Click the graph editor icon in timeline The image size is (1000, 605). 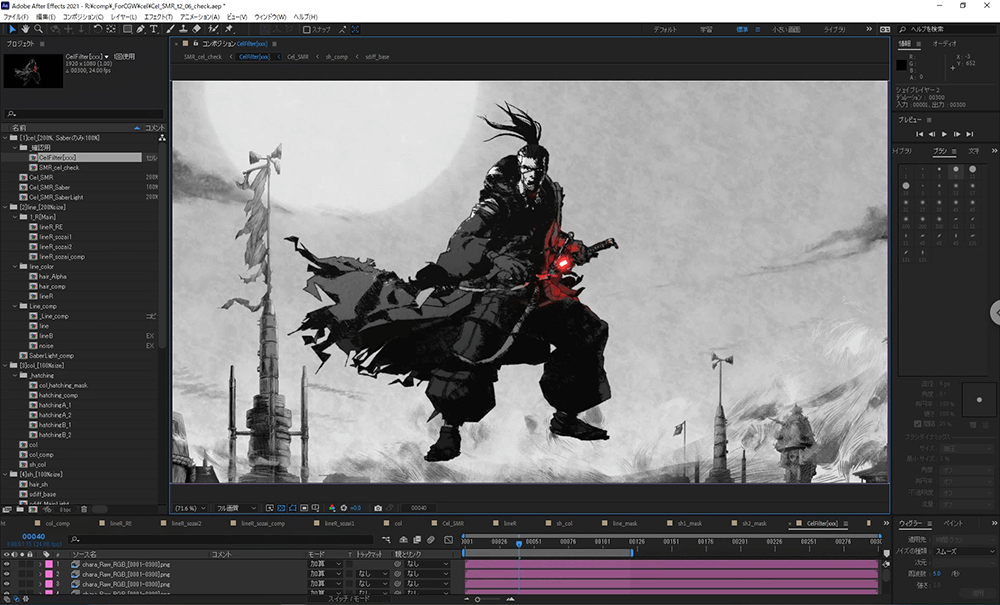448,539
